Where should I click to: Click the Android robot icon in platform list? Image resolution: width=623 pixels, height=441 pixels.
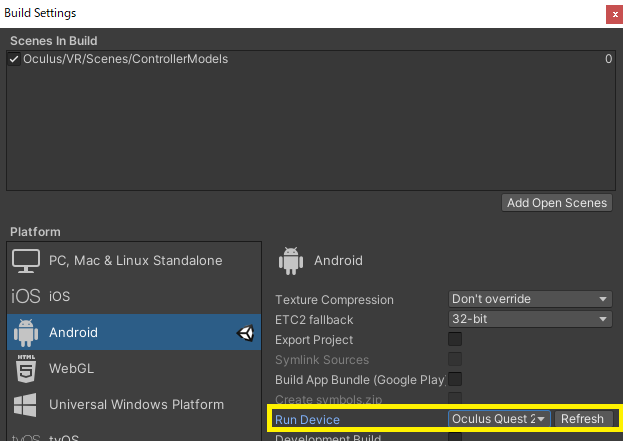click(x=26, y=333)
